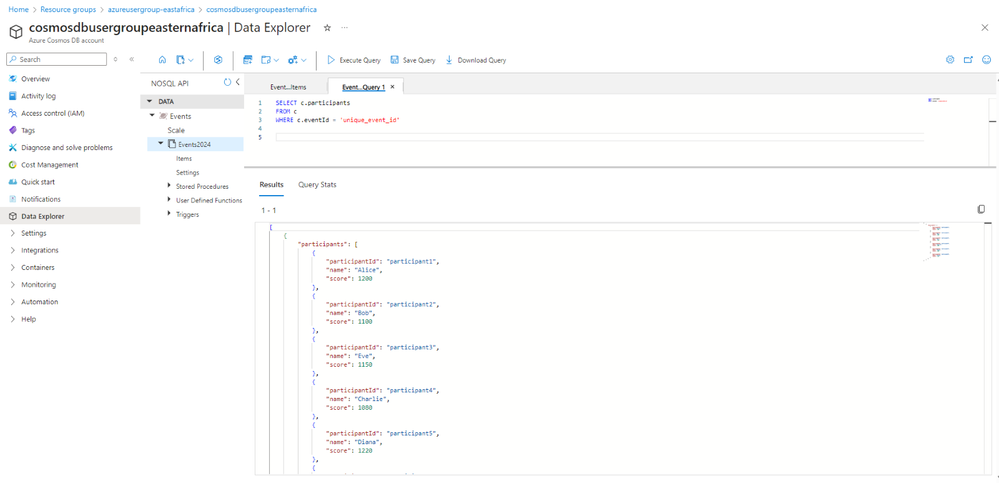The image size is (999, 483).
Task: Select the Event...Query 1 tab
Action: 363,87
